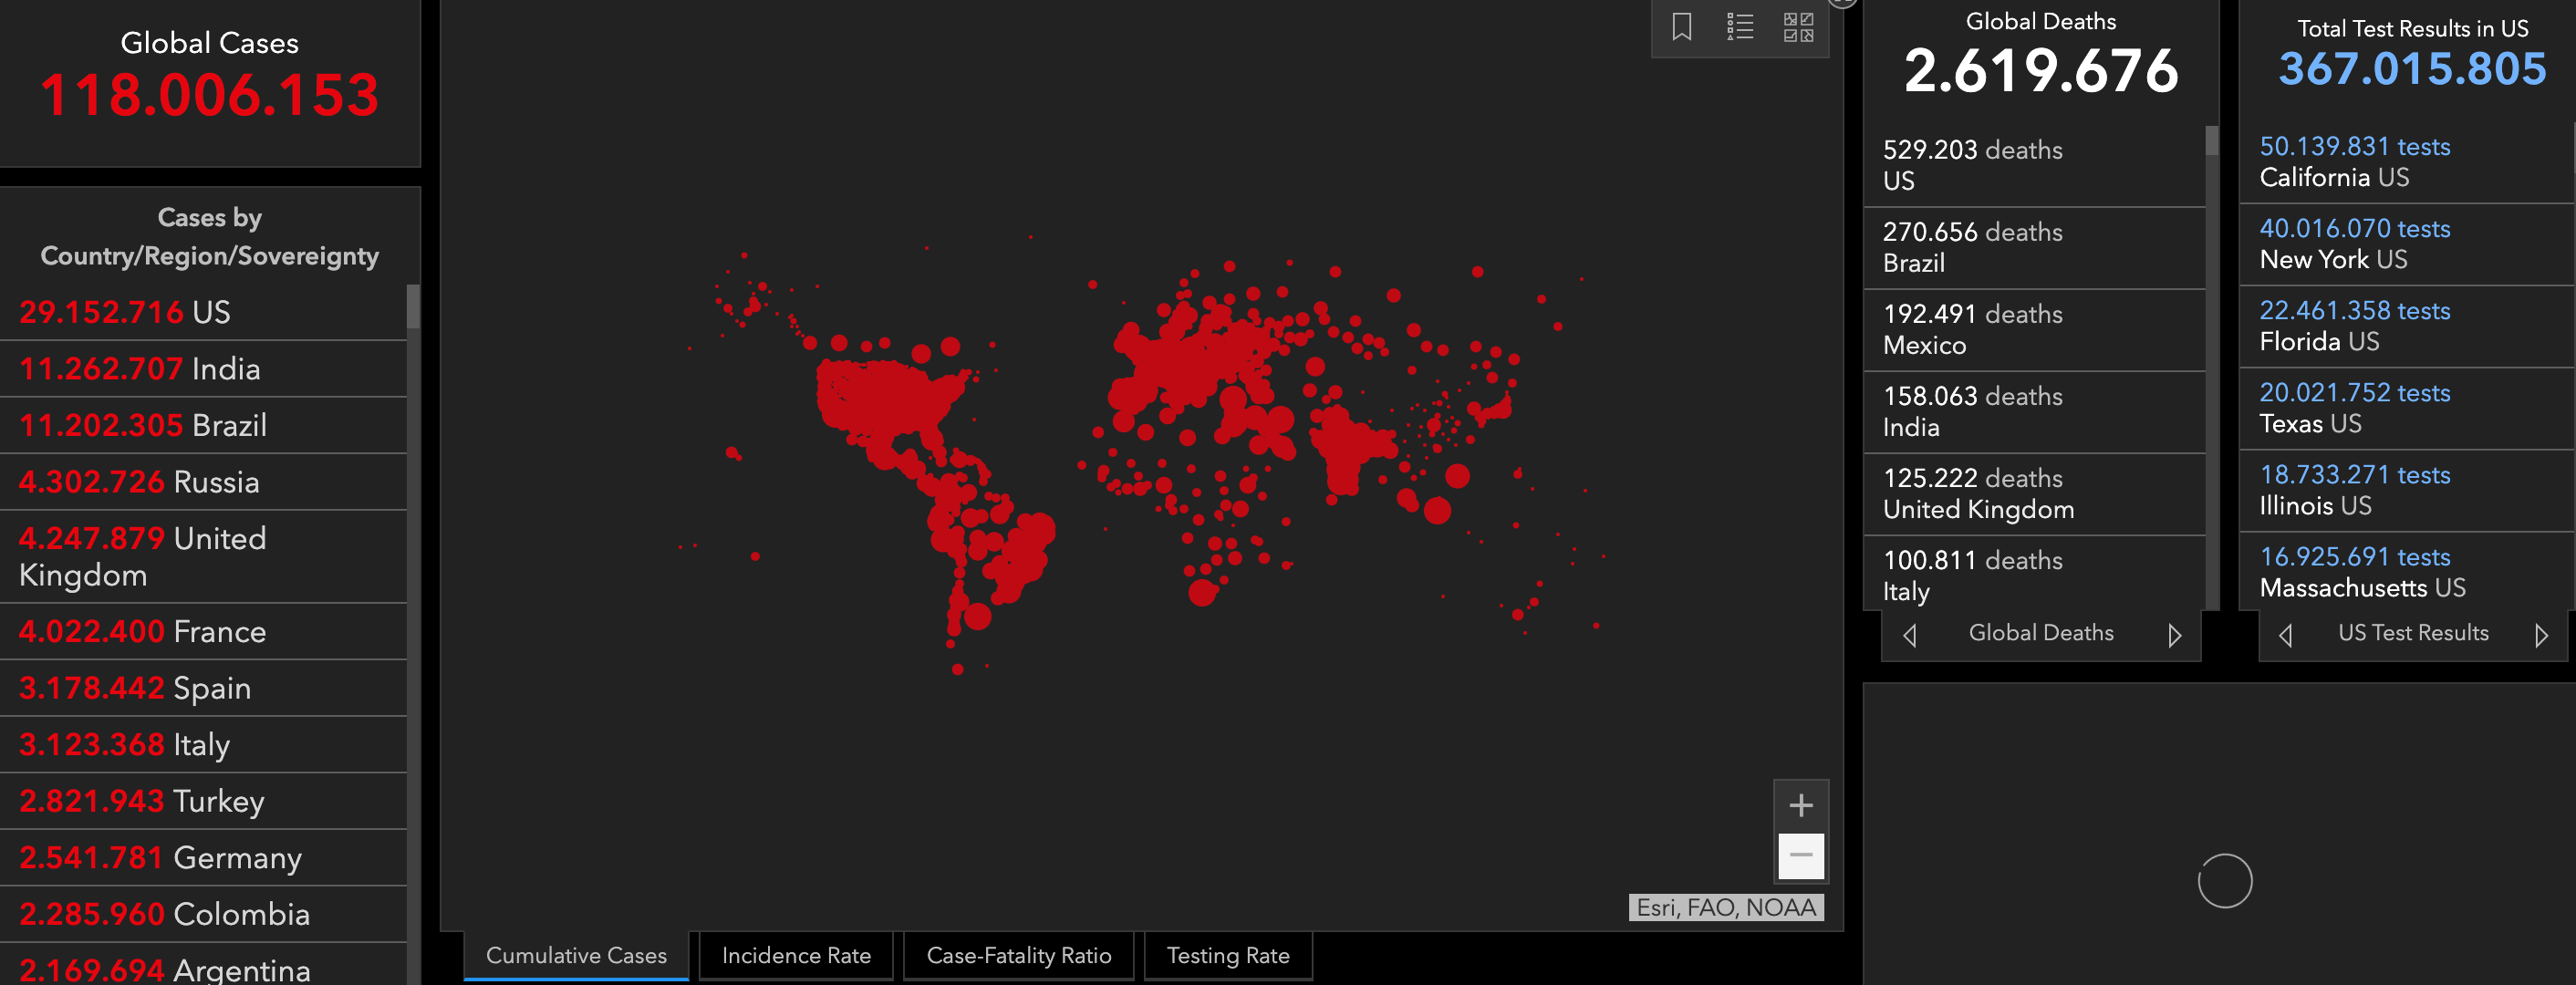The width and height of the screenshot is (2576, 985).
Task: Open the basemap gallery grid icon
Action: pos(1798,27)
